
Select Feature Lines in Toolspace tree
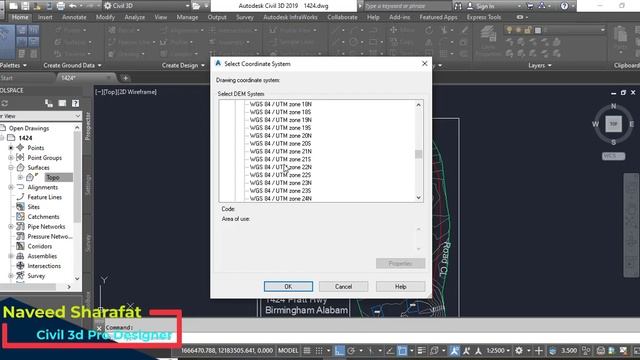click(44, 197)
